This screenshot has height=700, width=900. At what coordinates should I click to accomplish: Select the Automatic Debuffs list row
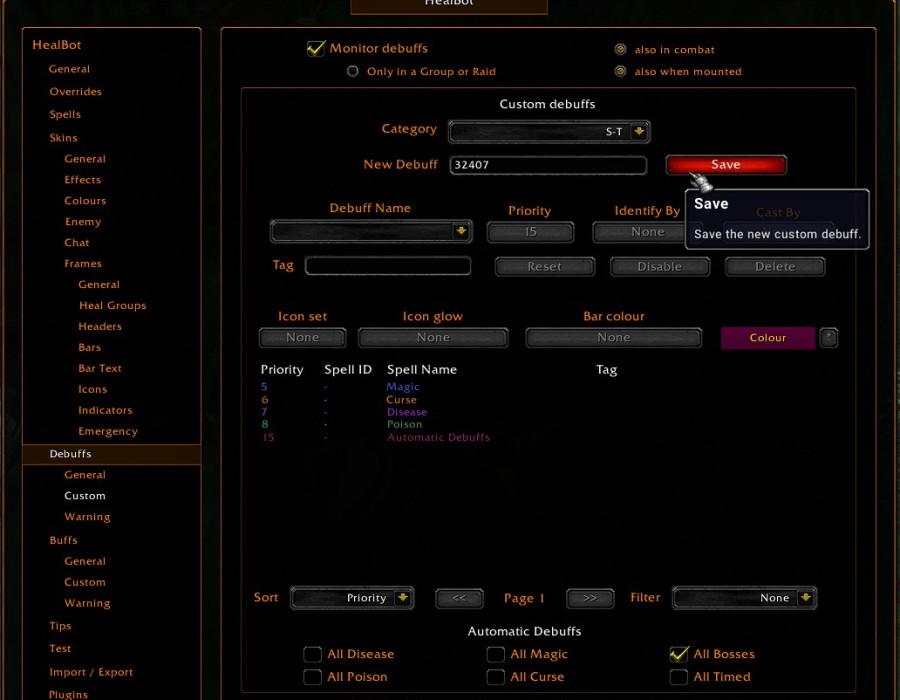tap(439, 437)
